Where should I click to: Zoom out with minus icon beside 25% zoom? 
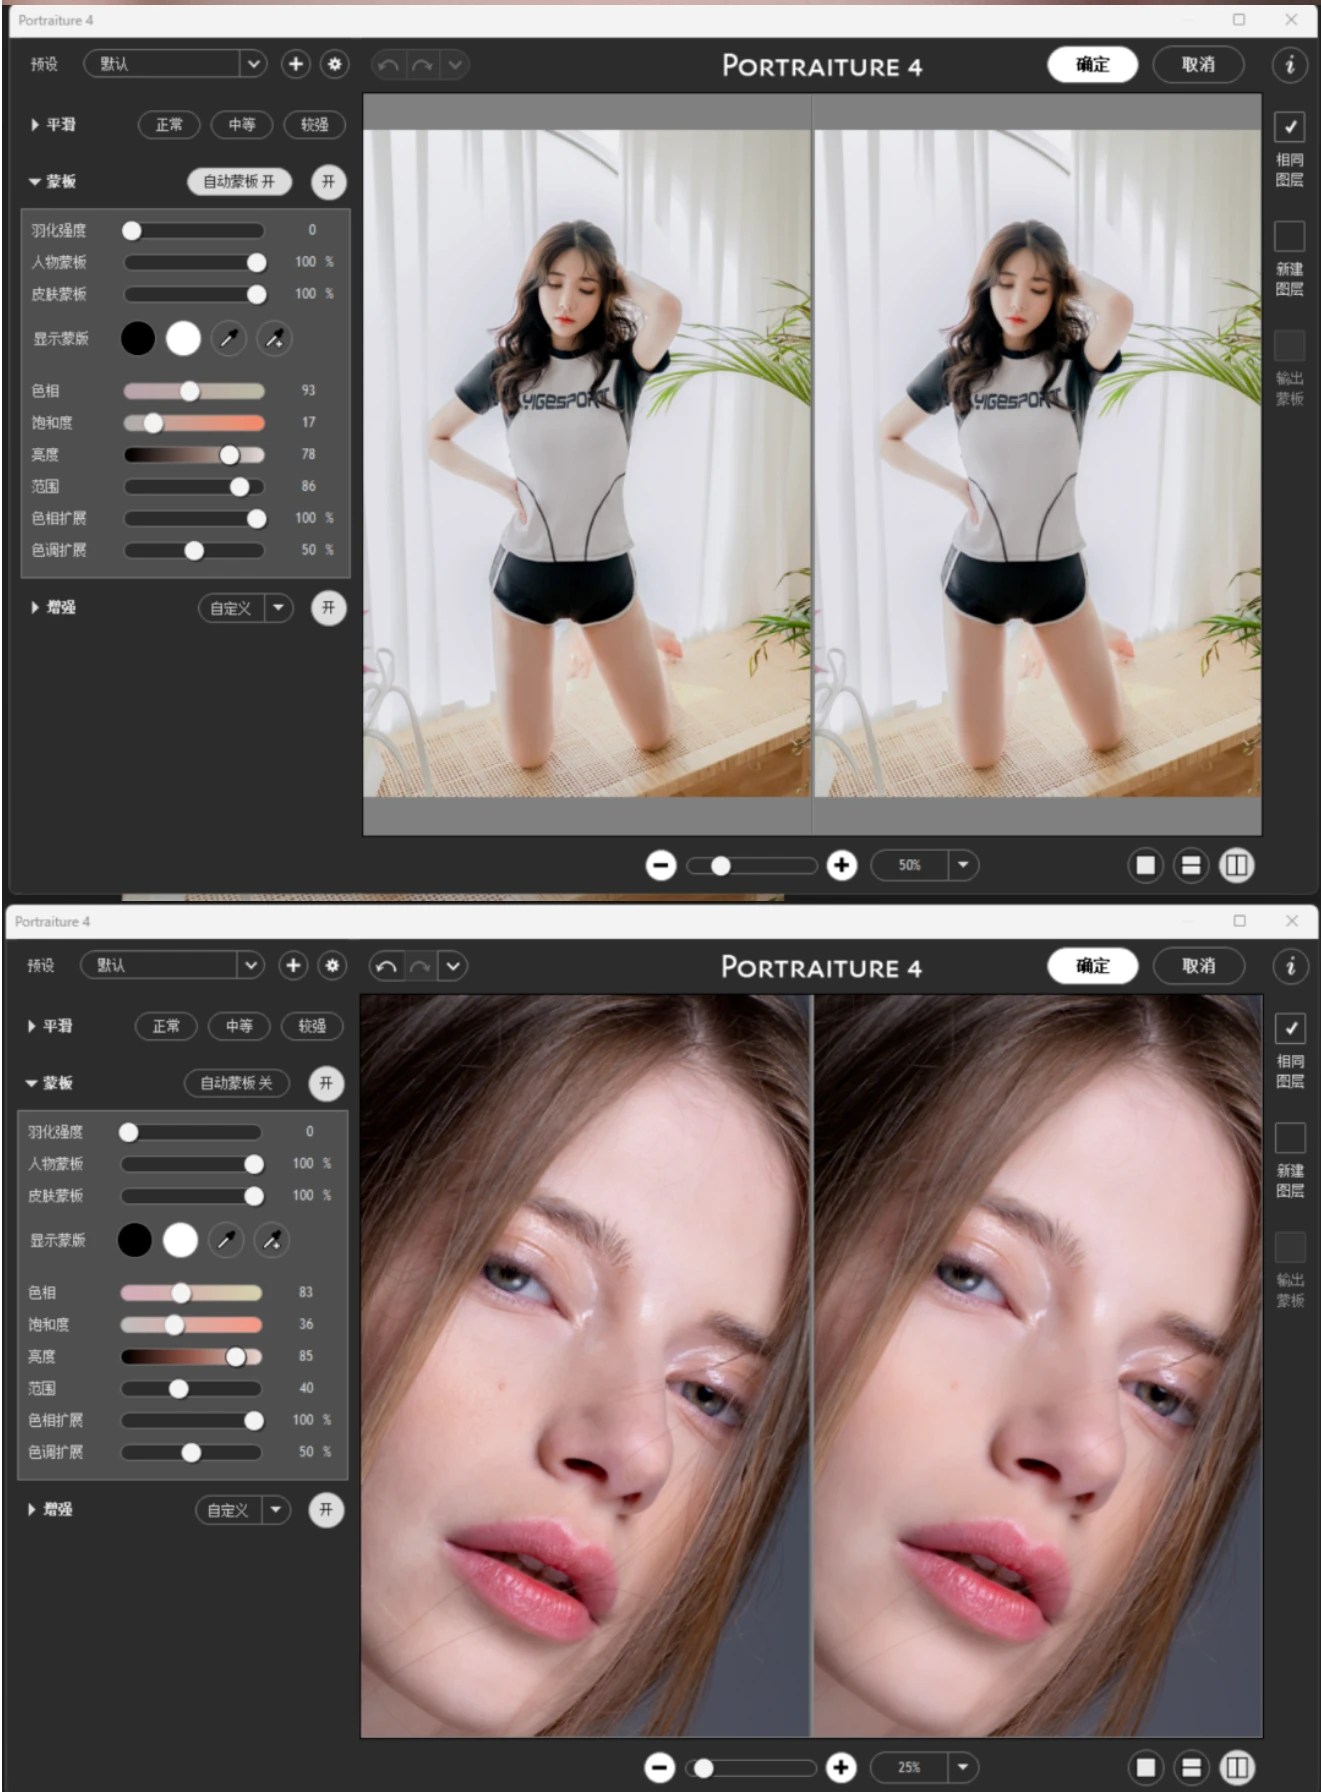click(659, 1767)
